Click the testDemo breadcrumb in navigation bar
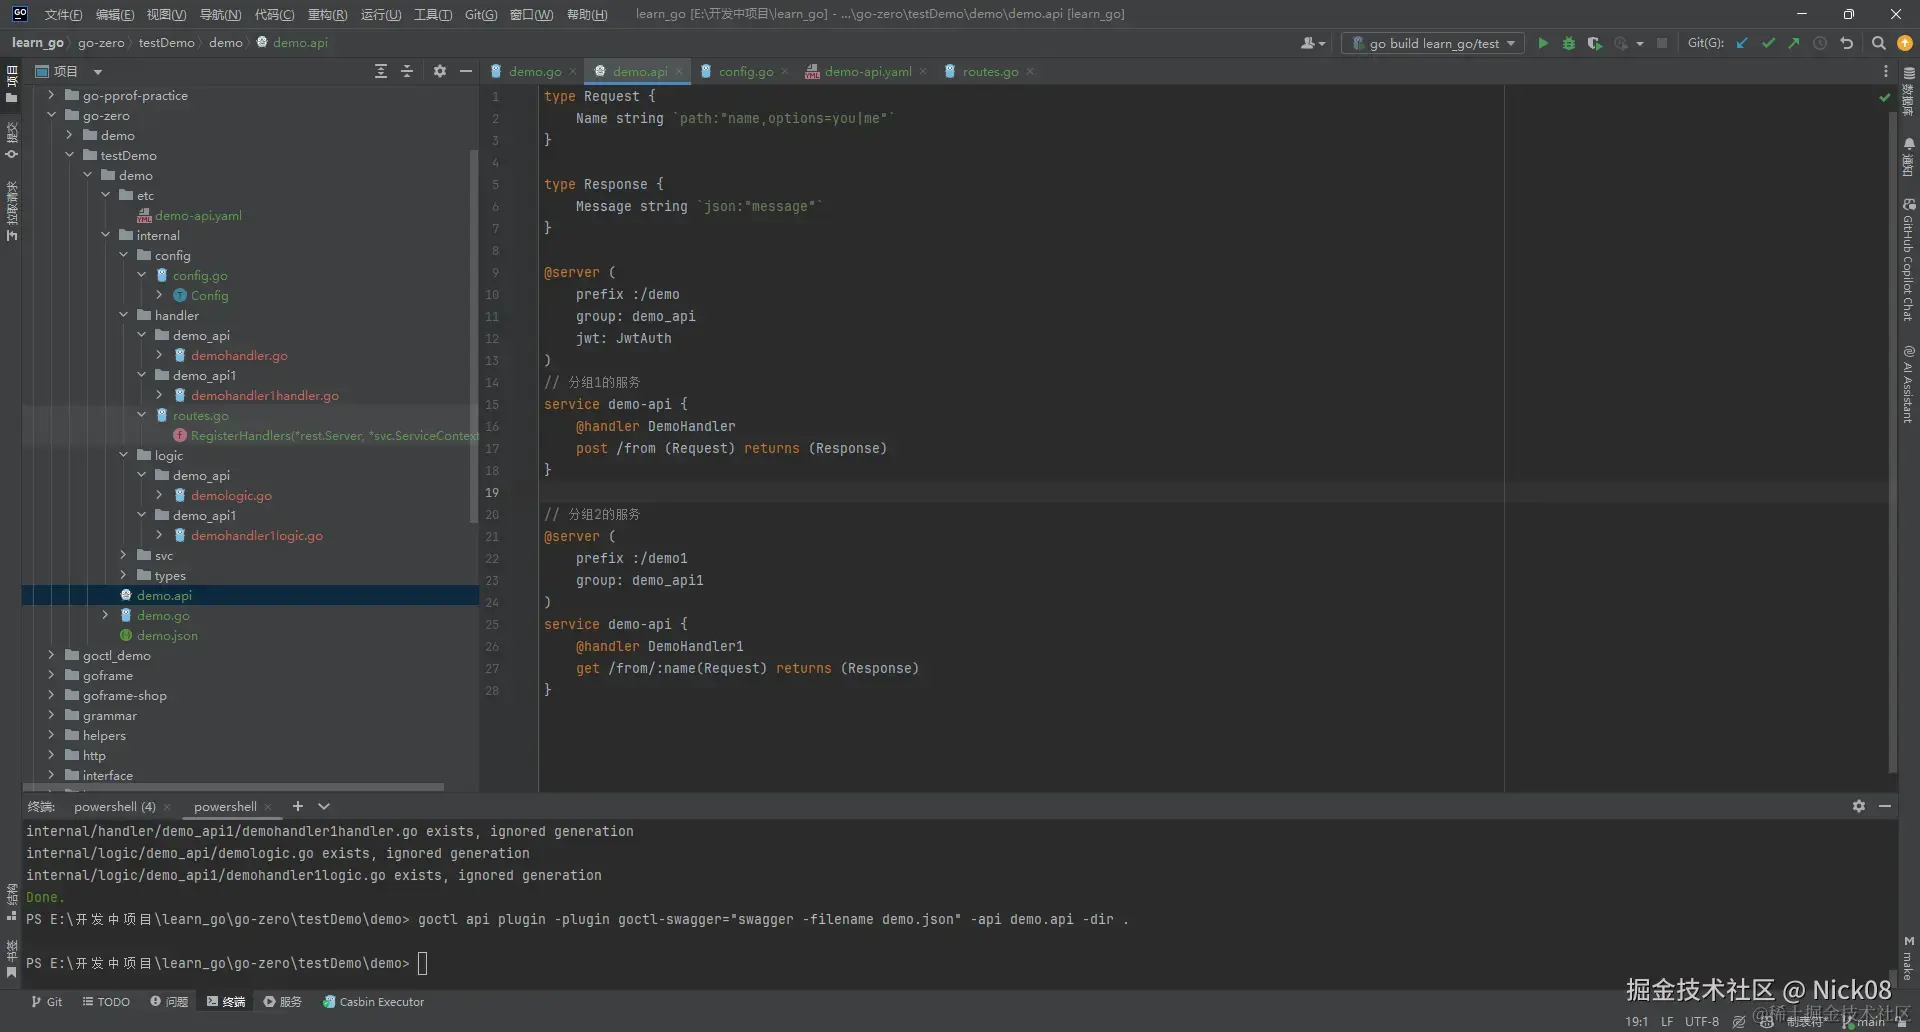The width and height of the screenshot is (1920, 1032). 166,42
